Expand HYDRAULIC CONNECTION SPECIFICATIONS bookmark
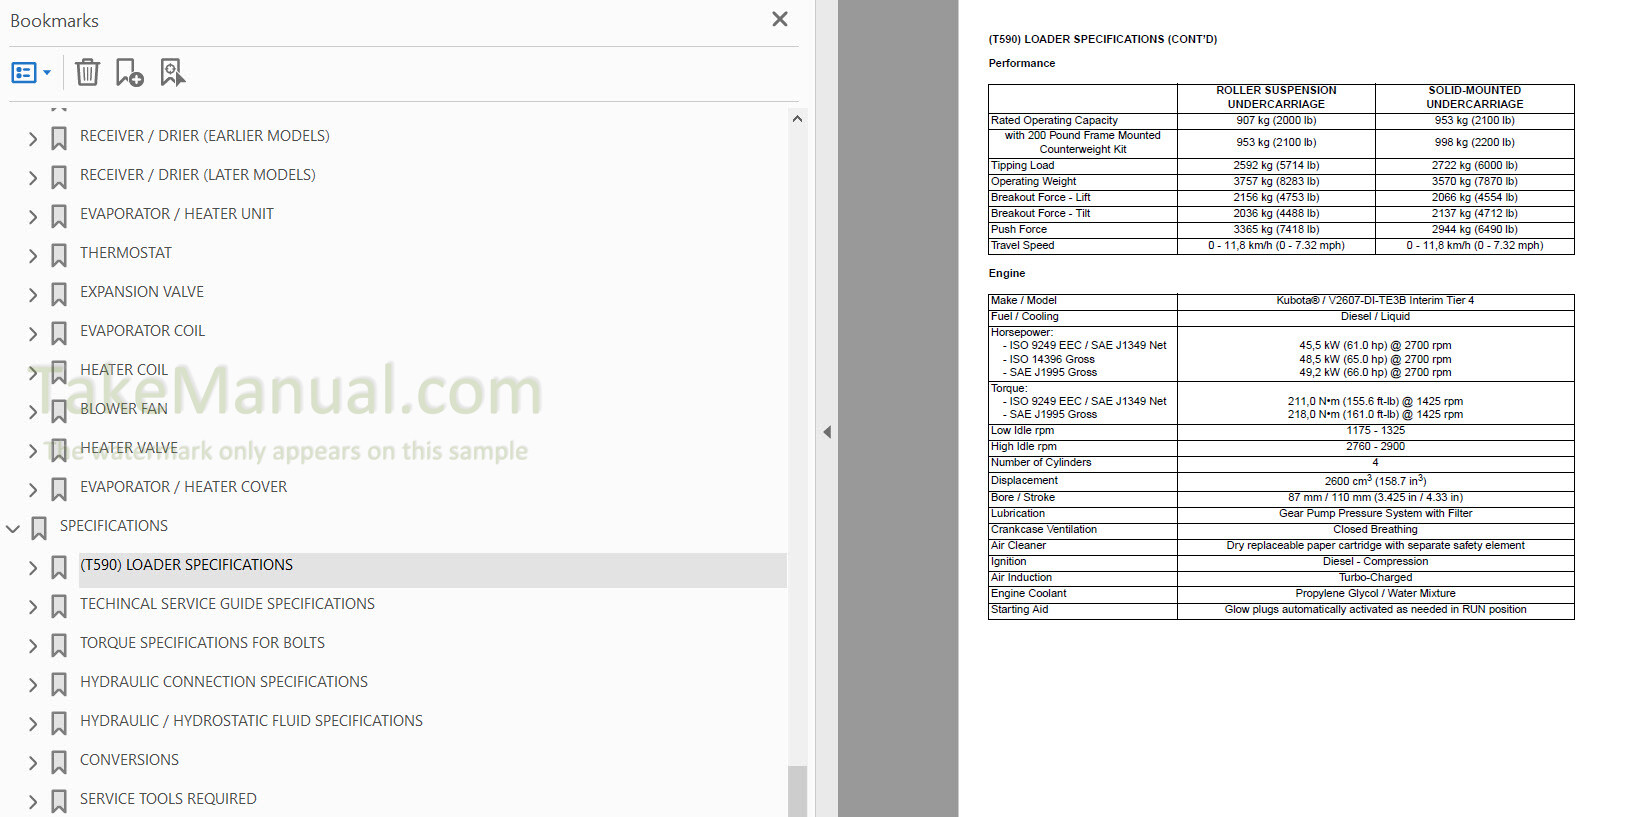 [33, 685]
